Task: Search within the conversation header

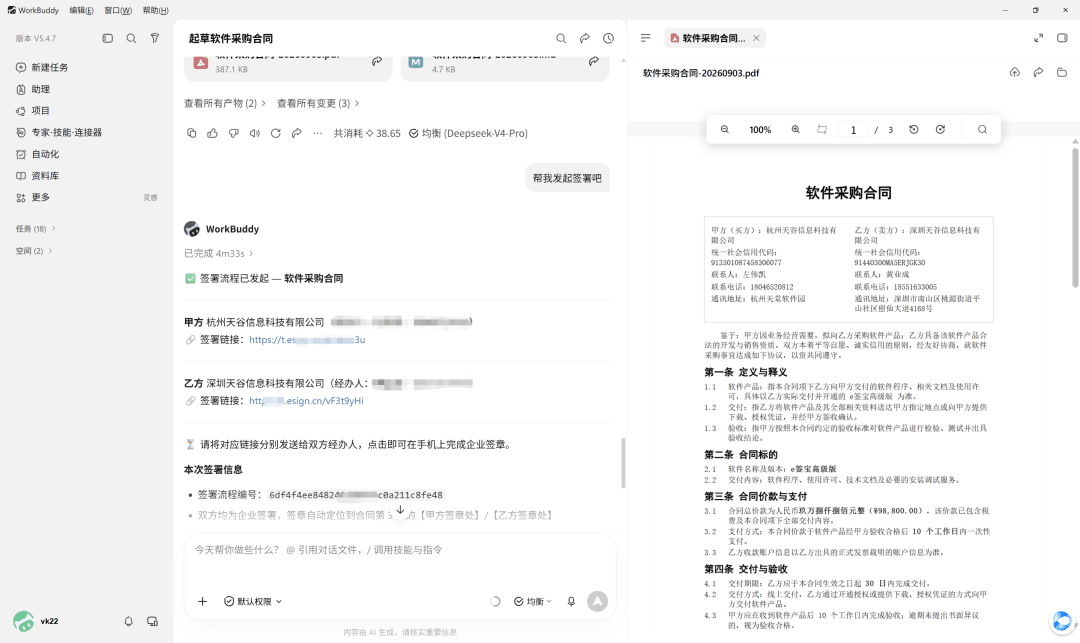Action: point(561,39)
